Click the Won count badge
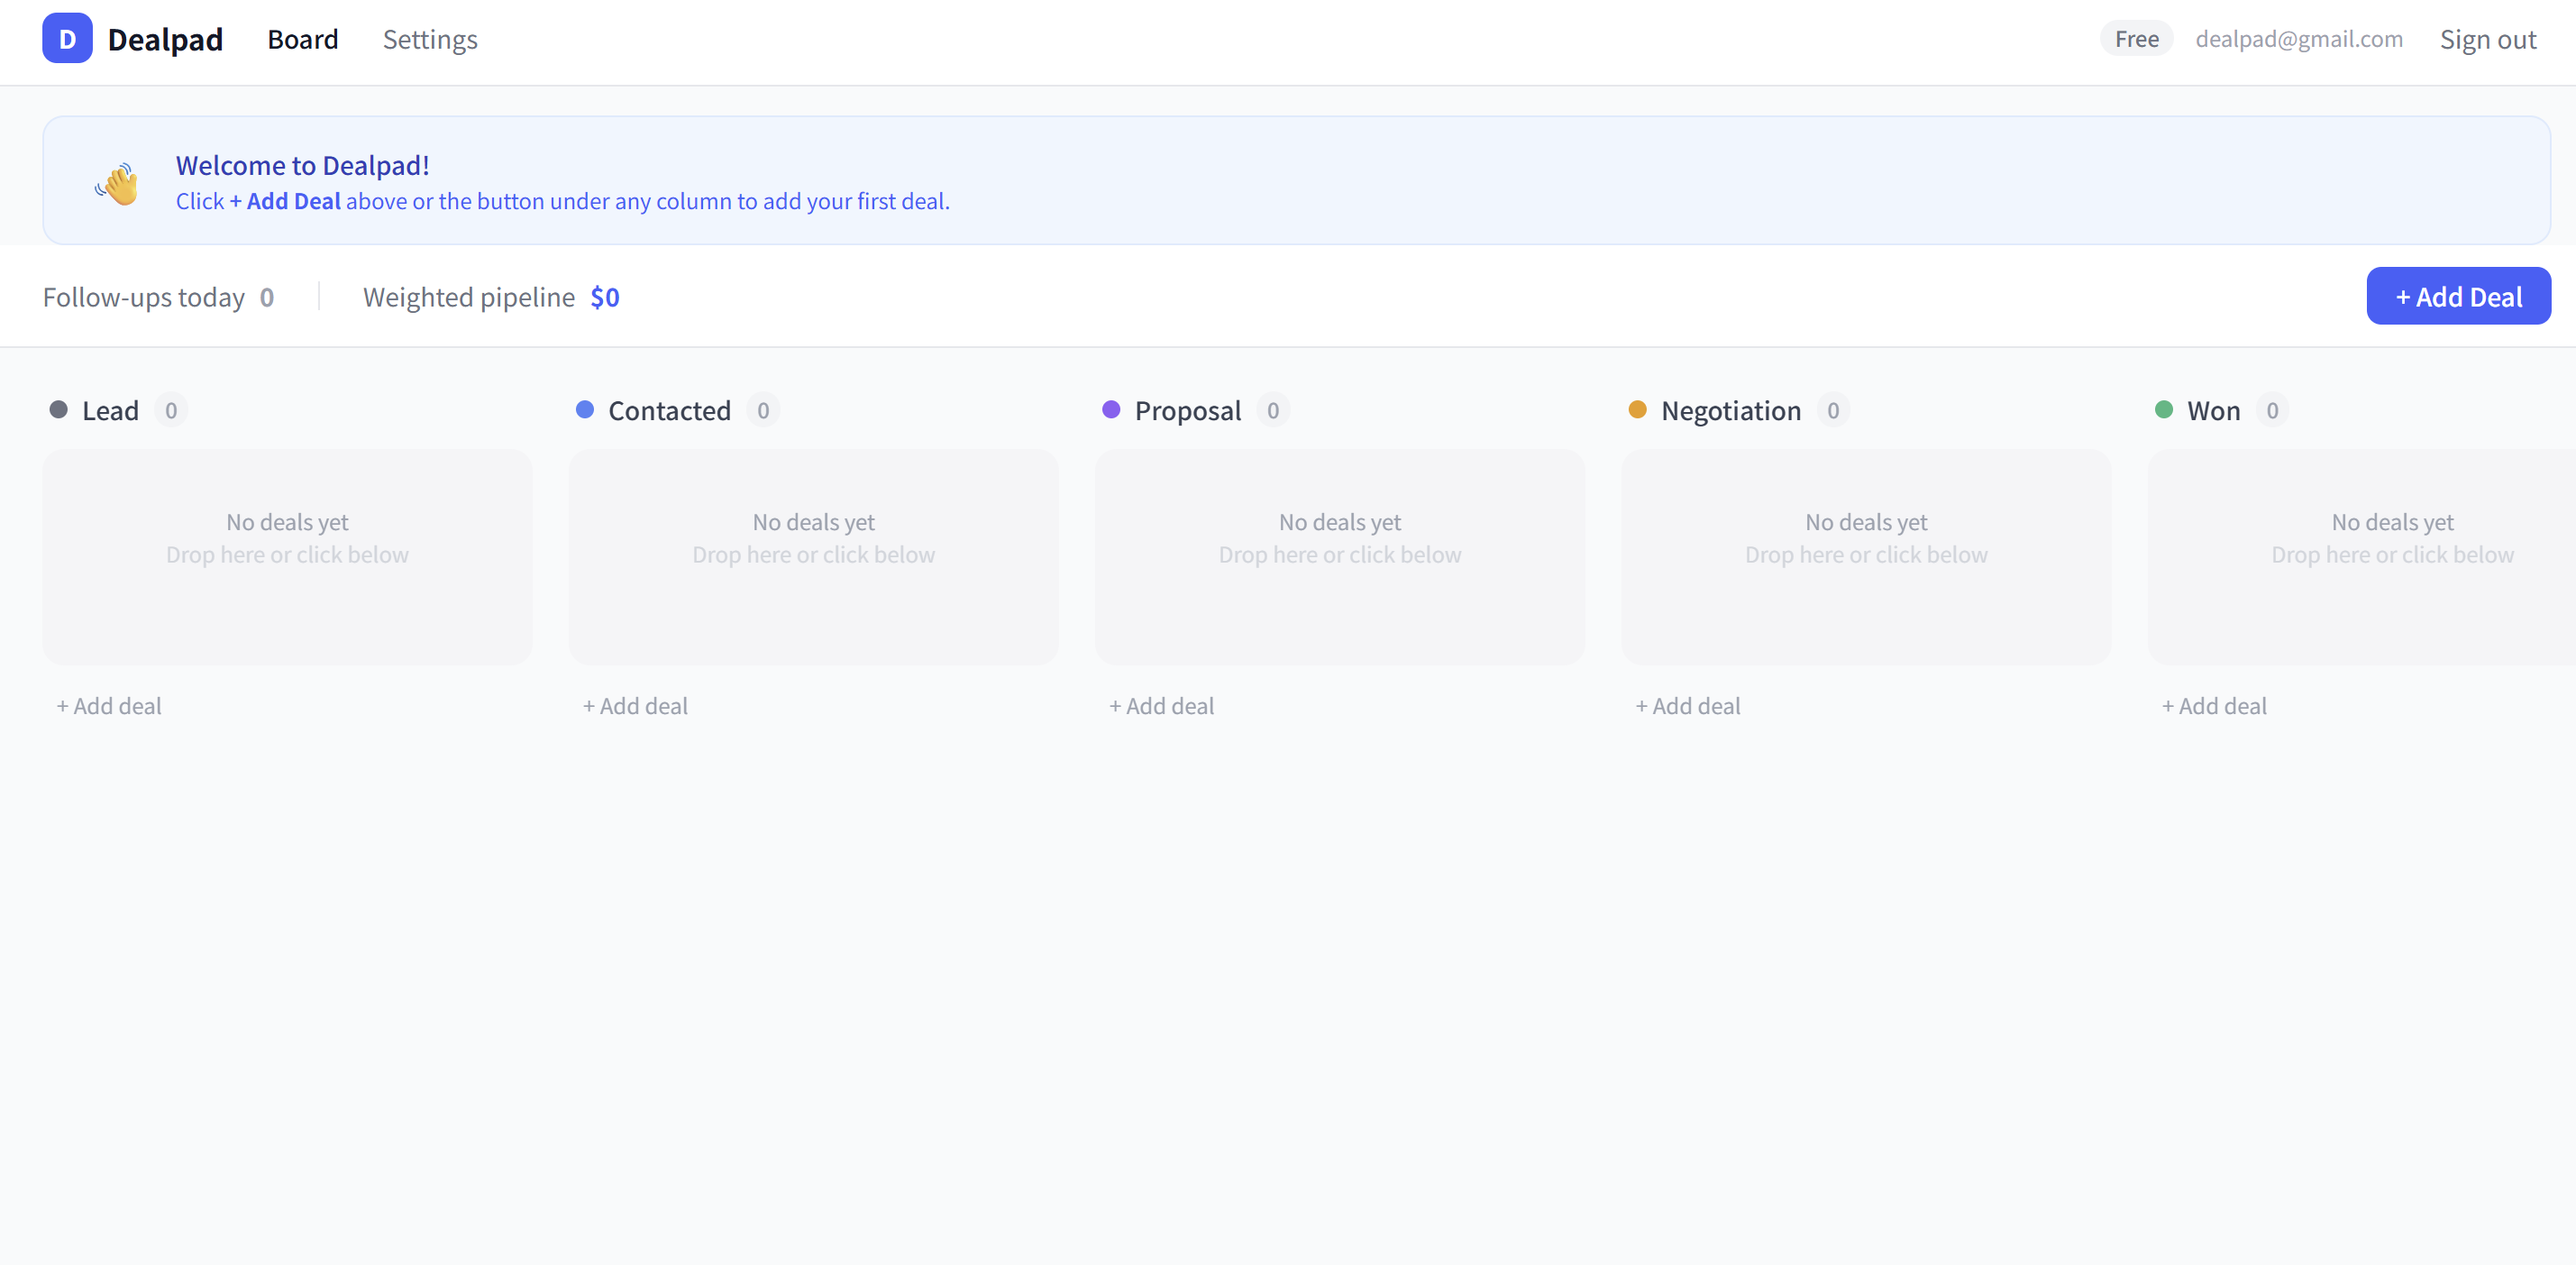 (2272, 411)
